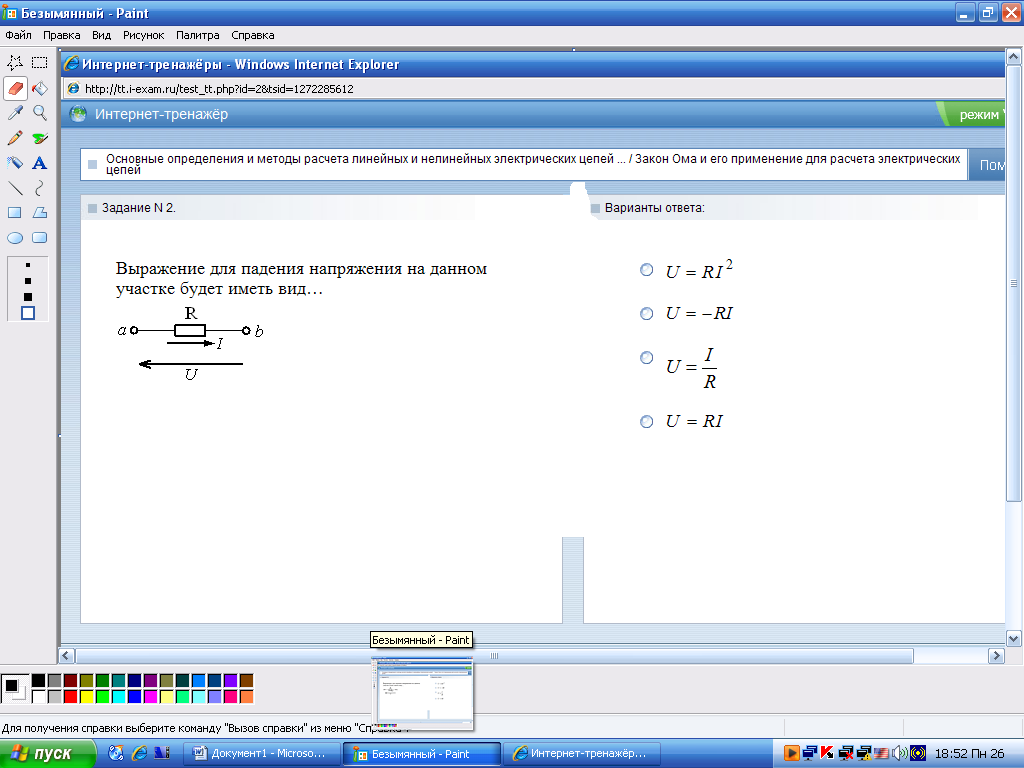The width and height of the screenshot is (1024, 768).
Task: Select the Text tool
Action: 40,163
